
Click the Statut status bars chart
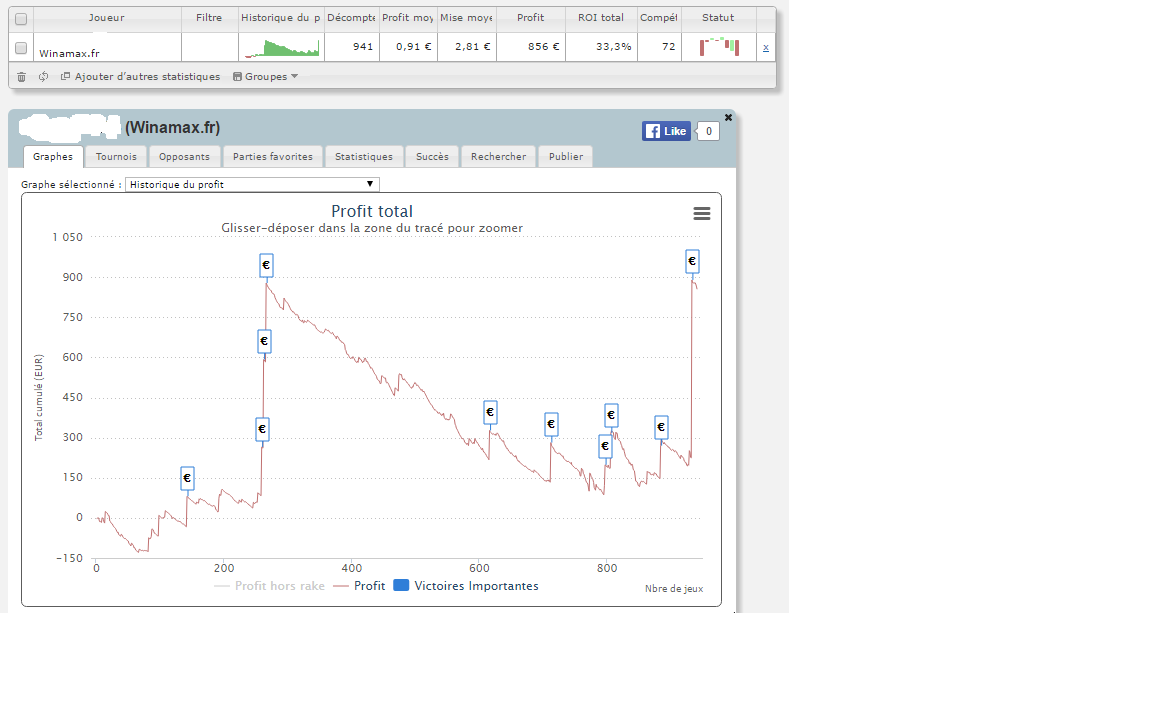[x=719, y=47]
